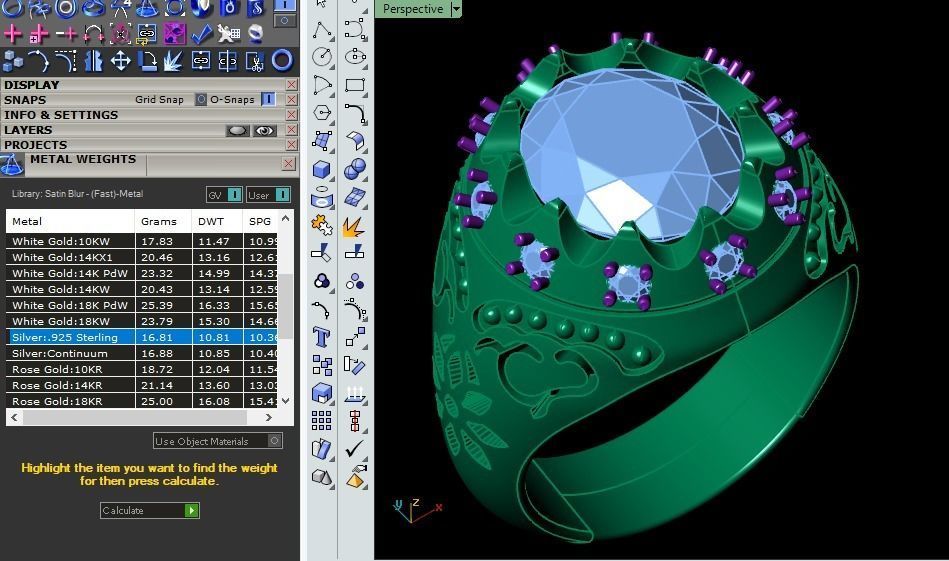Screen dimensions: 949x561
Task: Close the DISPLAY panel with red X
Action: 291,85
